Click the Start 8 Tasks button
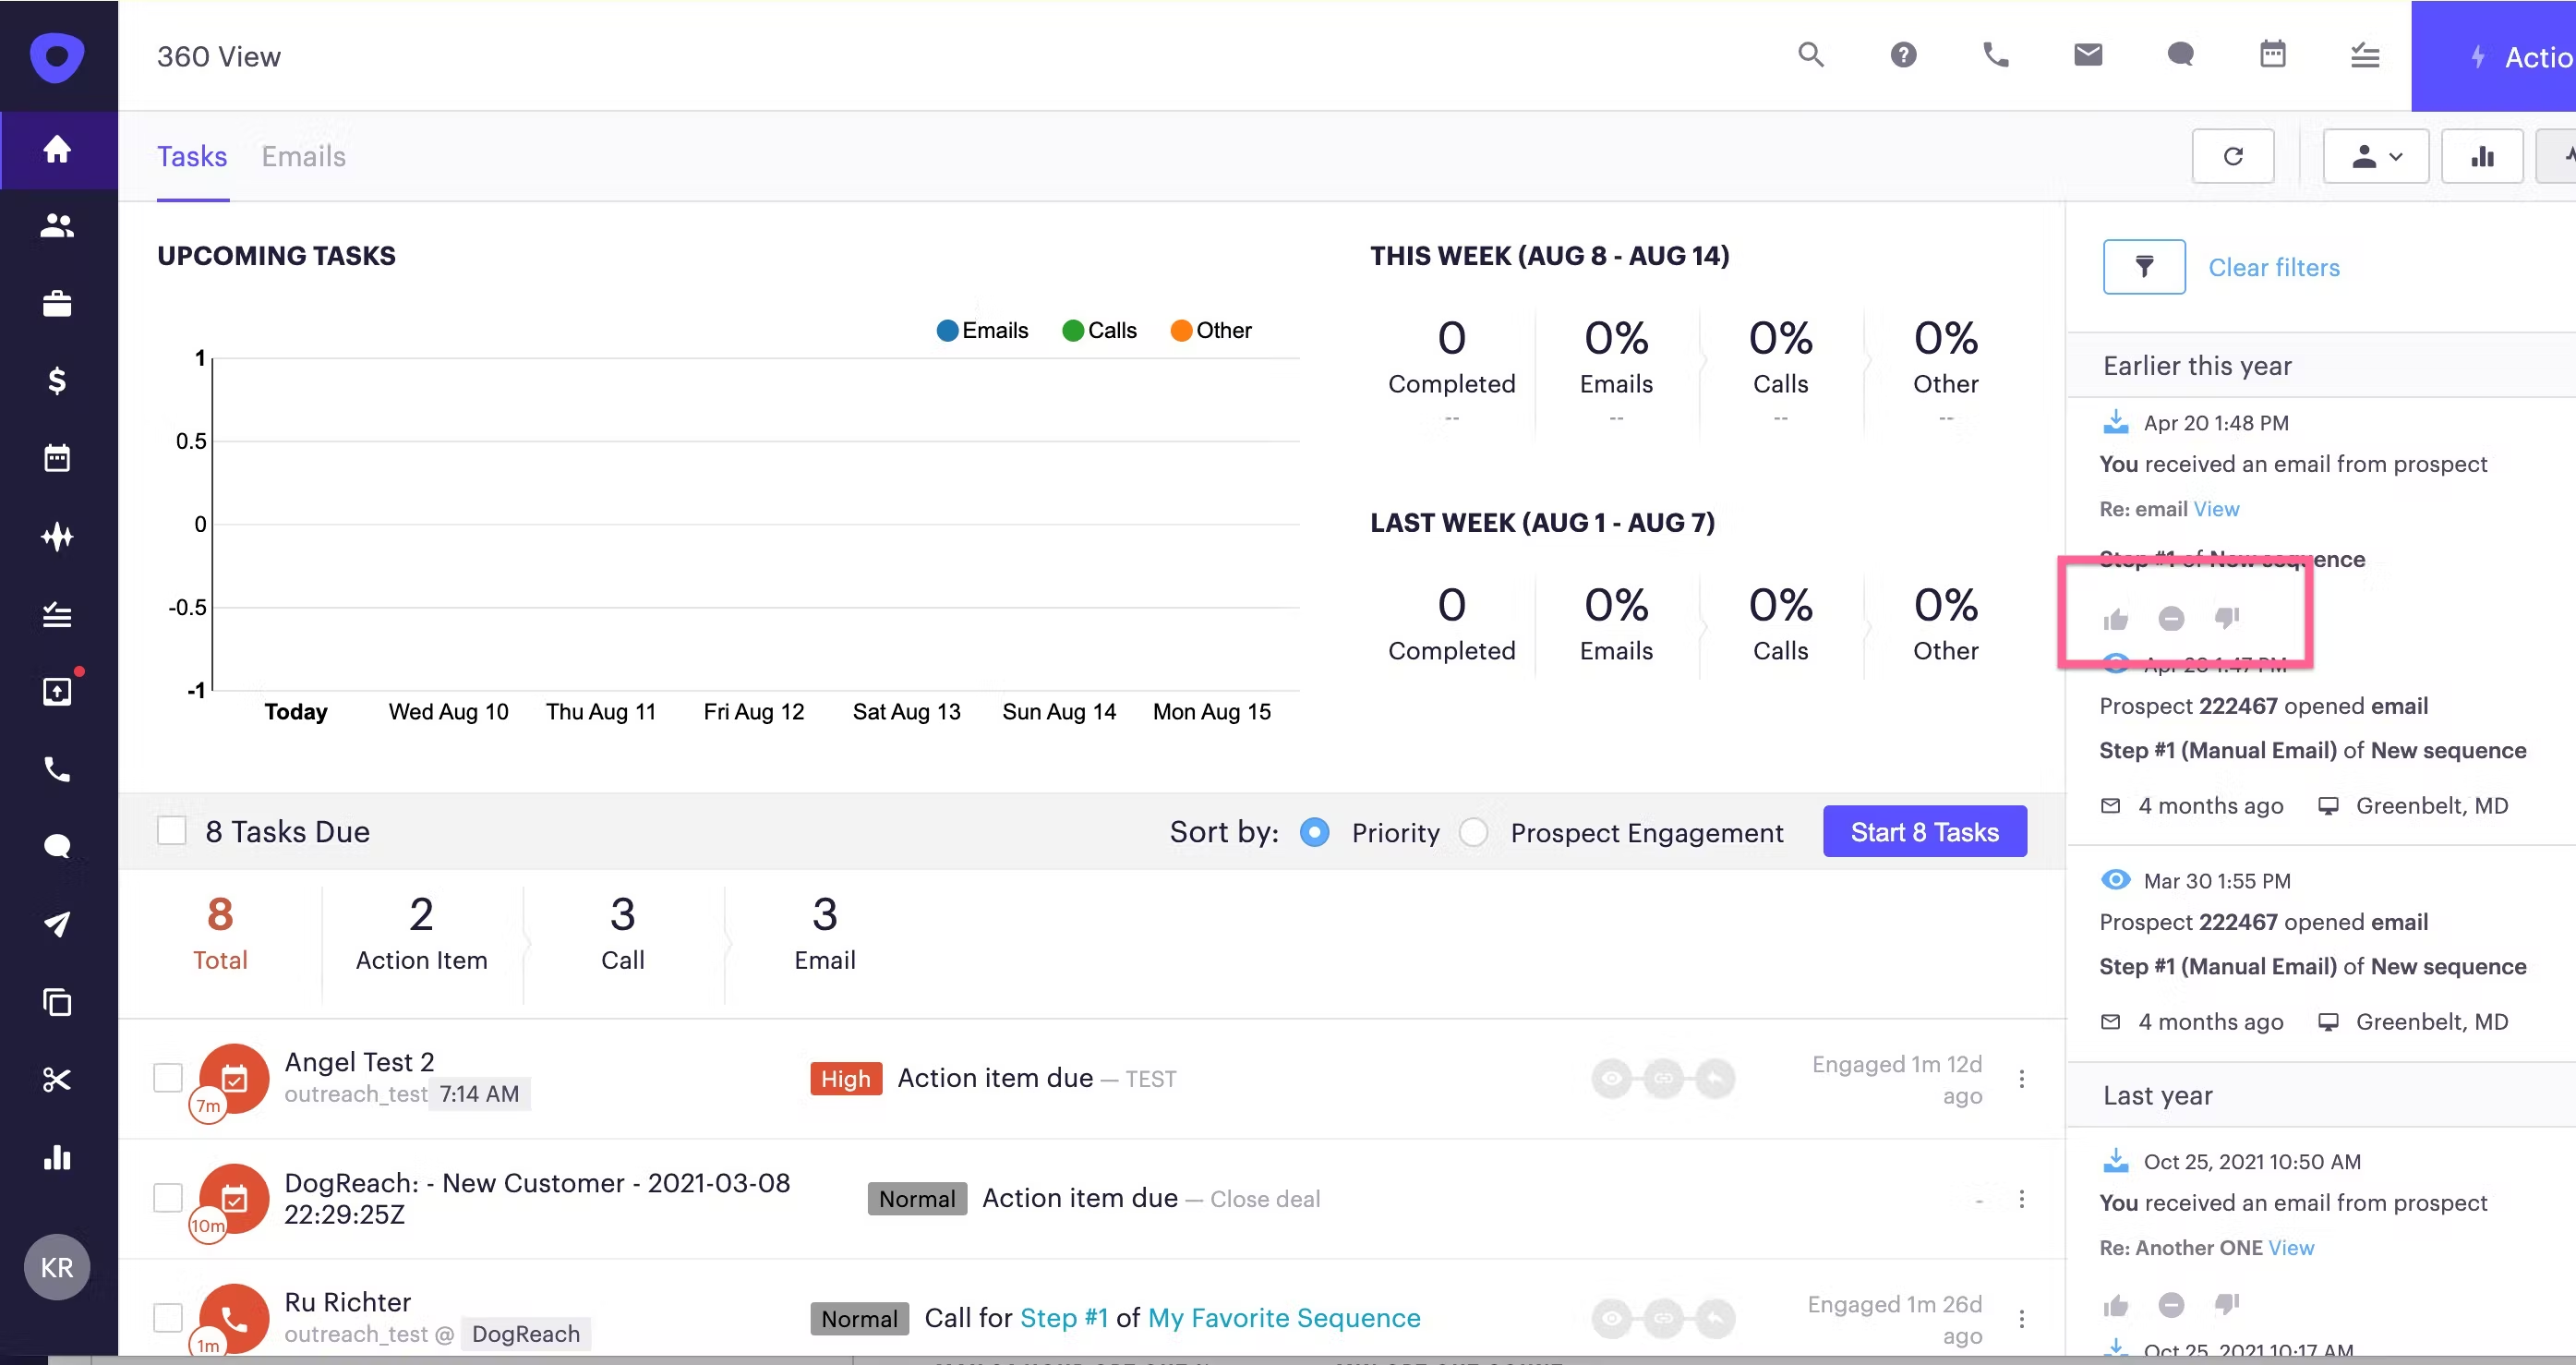This screenshot has height=1365, width=2576. (x=1925, y=832)
